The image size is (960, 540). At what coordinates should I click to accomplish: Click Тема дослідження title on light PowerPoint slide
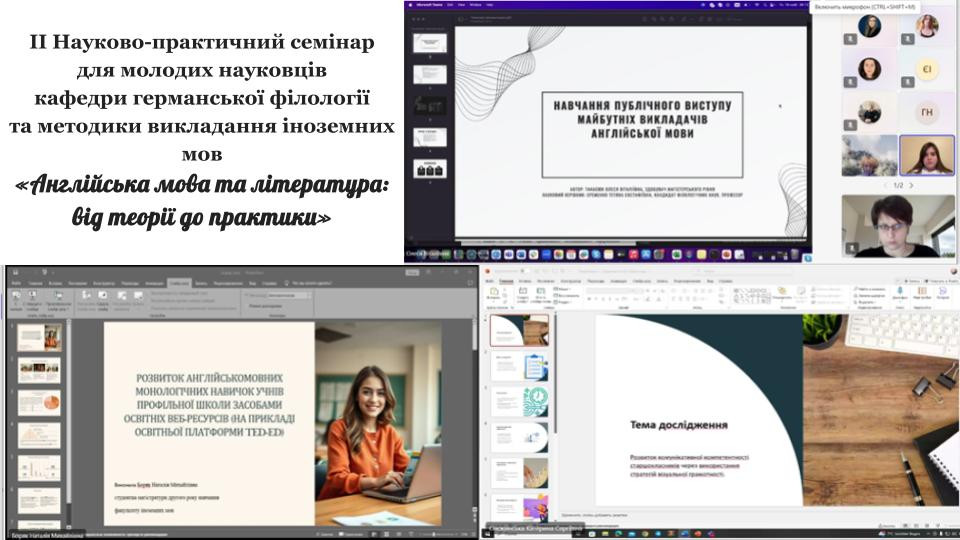678,424
